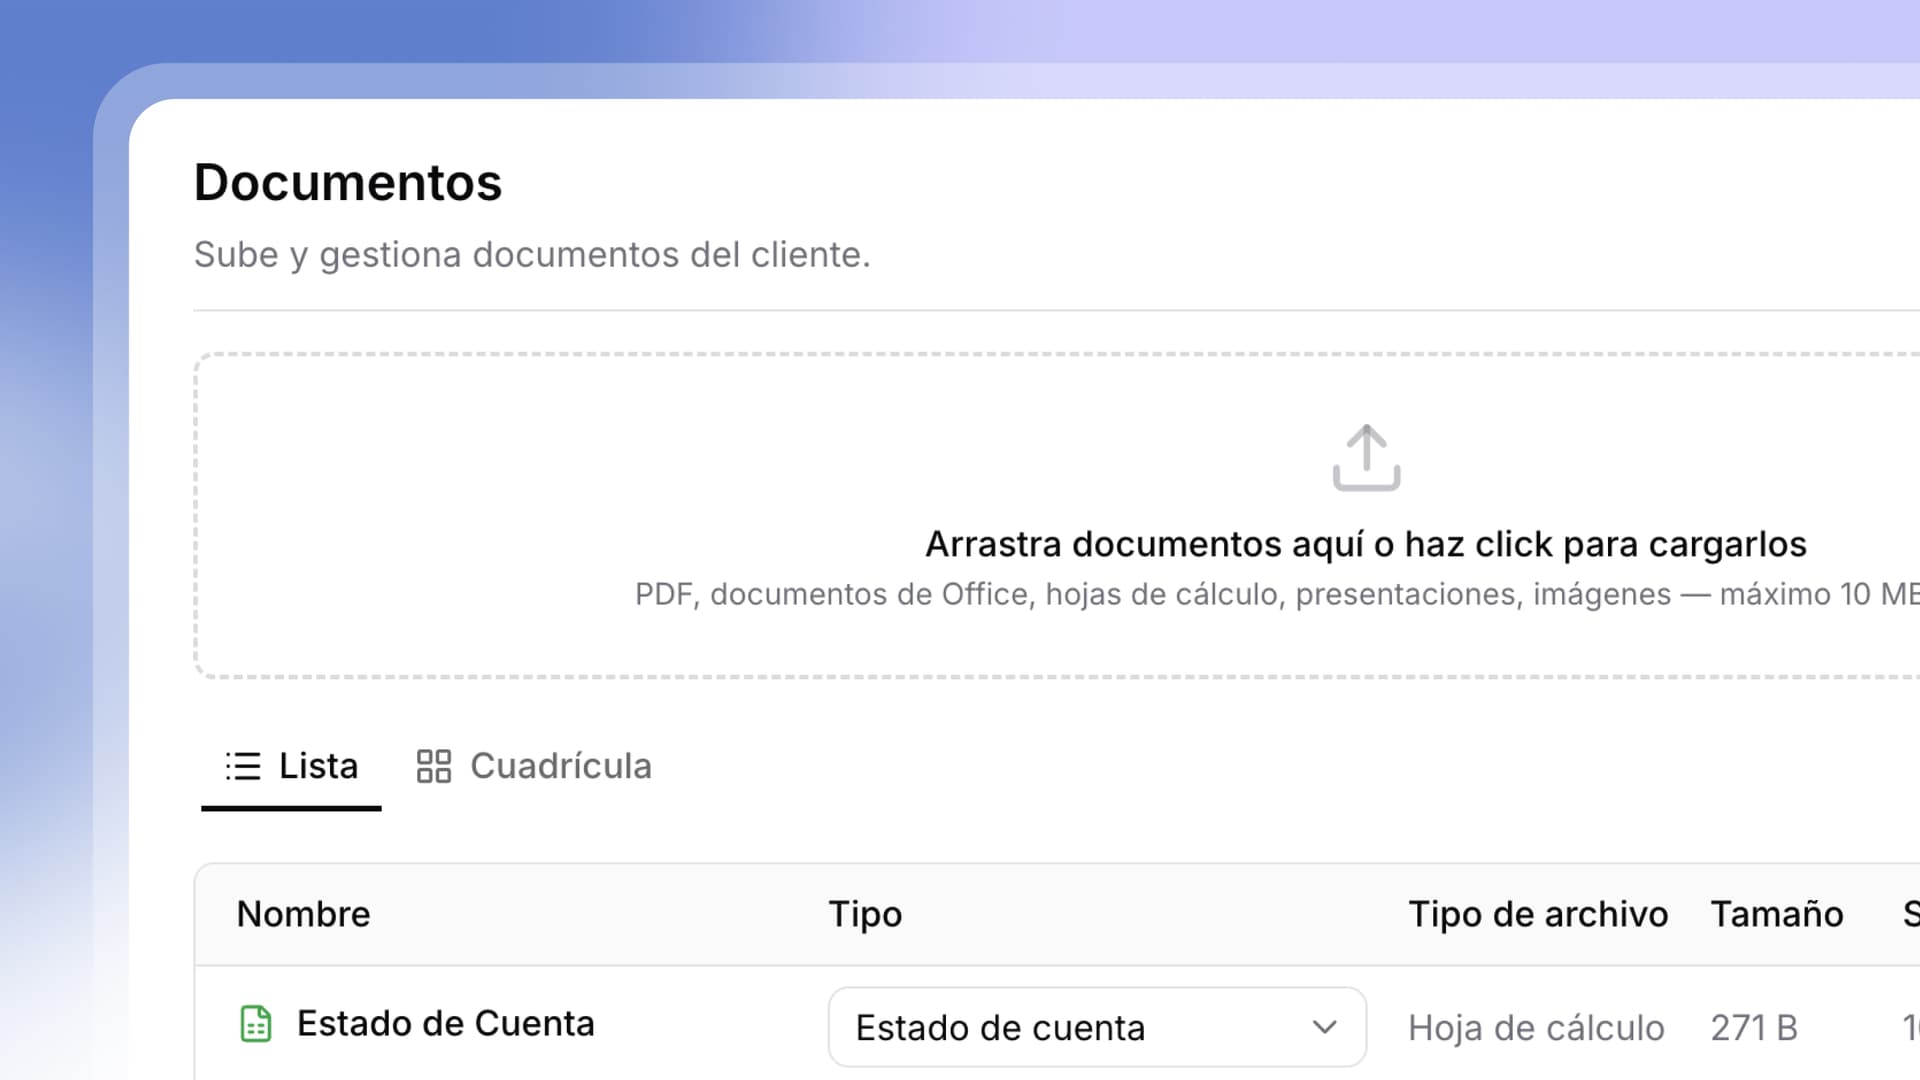Viewport: 1920px width, 1080px height.
Task: Click the upload arrow icon
Action: [x=1366, y=458]
